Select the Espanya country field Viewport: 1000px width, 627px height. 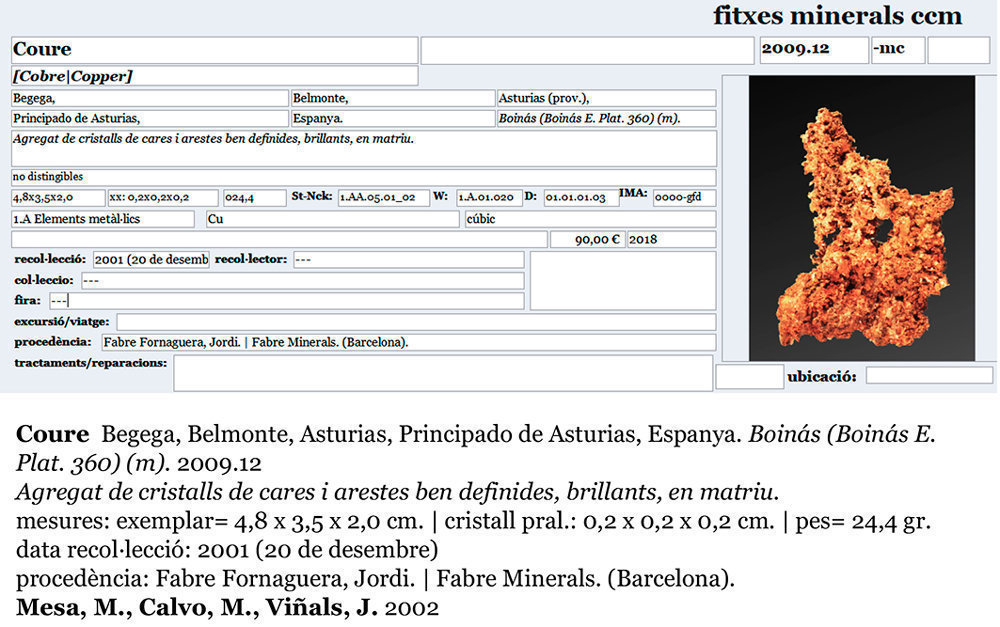pos(393,119)
